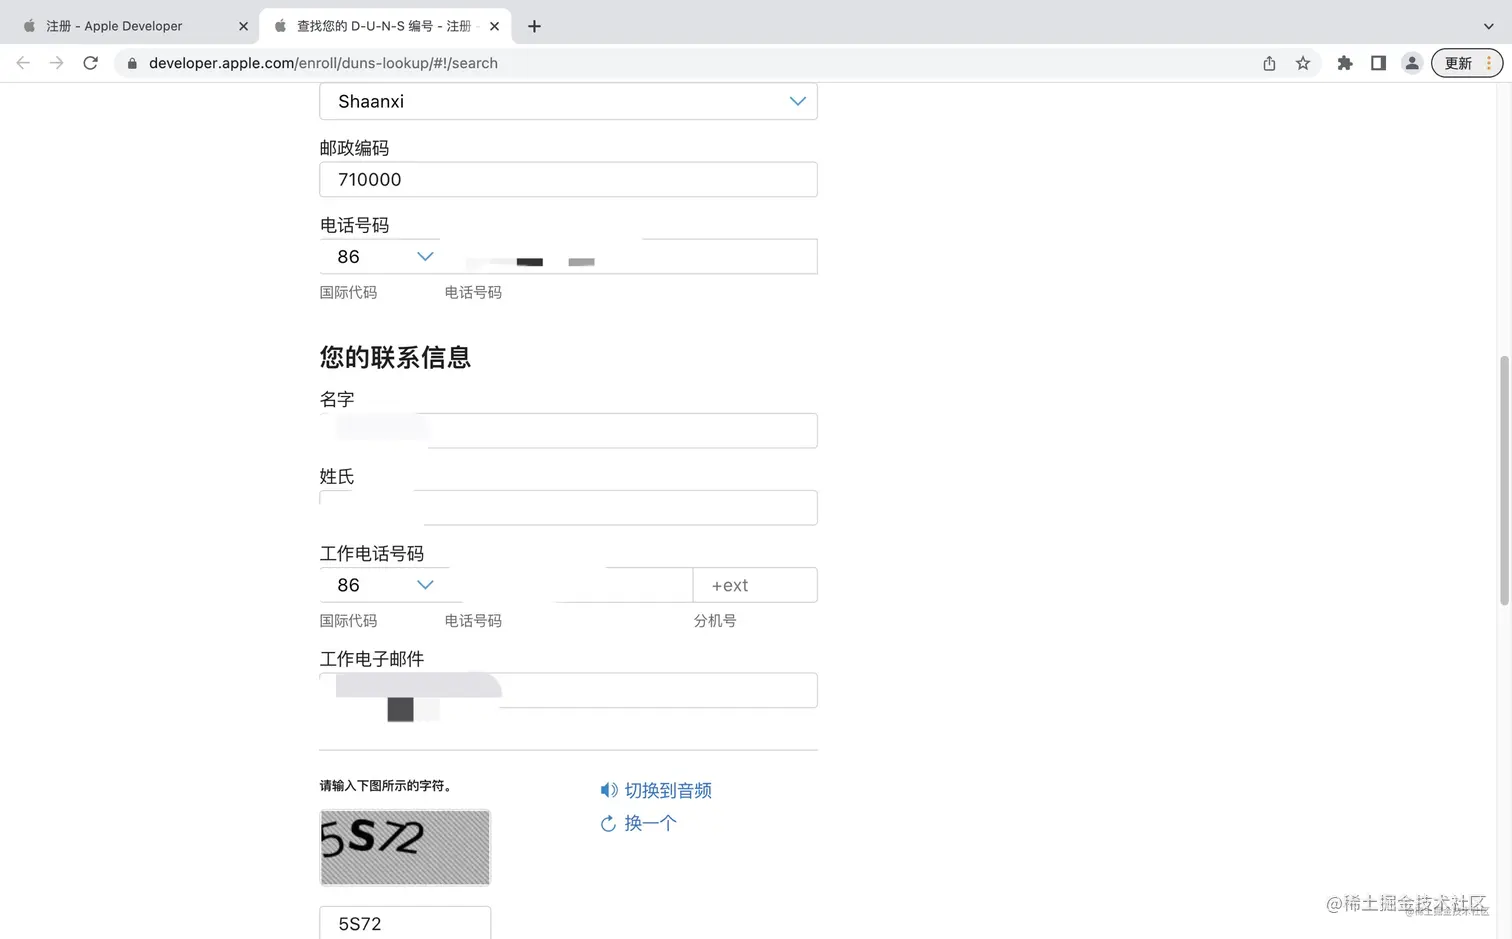The width and height of the screenshot is (1512, 939).
Task: Open the Shaanxi province dropdown
Action: 568,101
